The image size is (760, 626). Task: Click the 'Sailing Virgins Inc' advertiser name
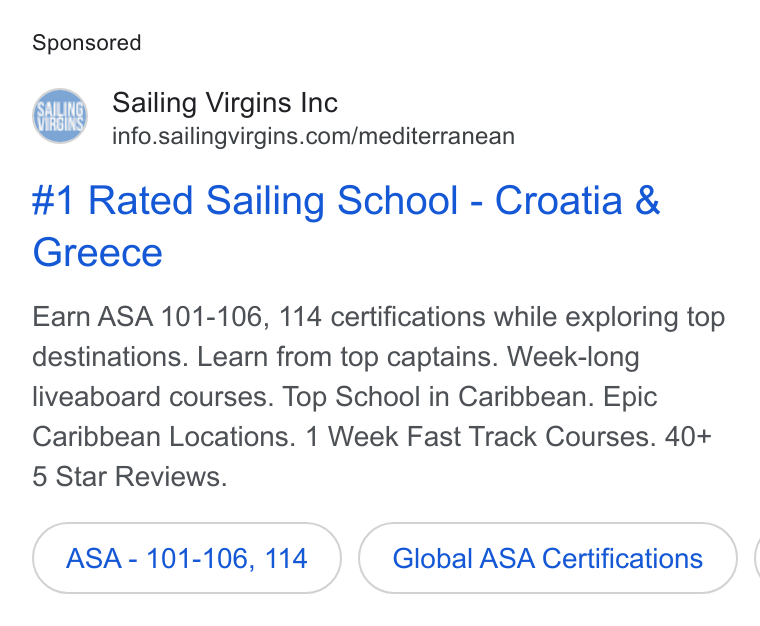click(x=225, y=103)
